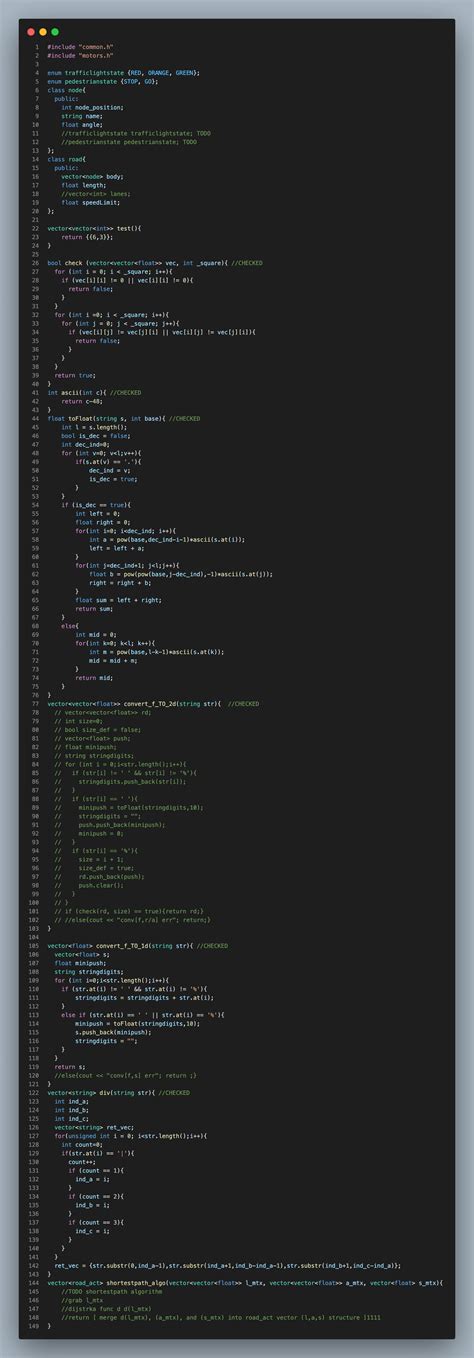Click the 'int ascii(int c){' line
The image size is (474, 1358).
78,393
